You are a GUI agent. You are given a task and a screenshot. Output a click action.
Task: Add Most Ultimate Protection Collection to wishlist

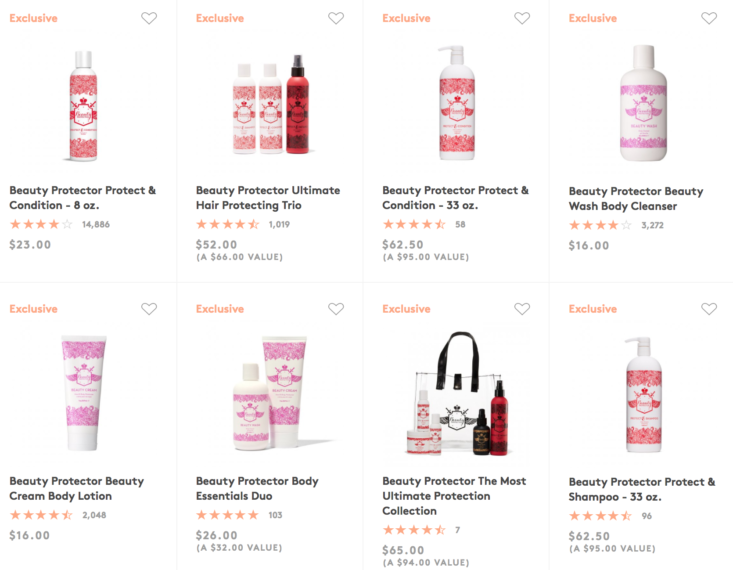click(x=522, y=309)
